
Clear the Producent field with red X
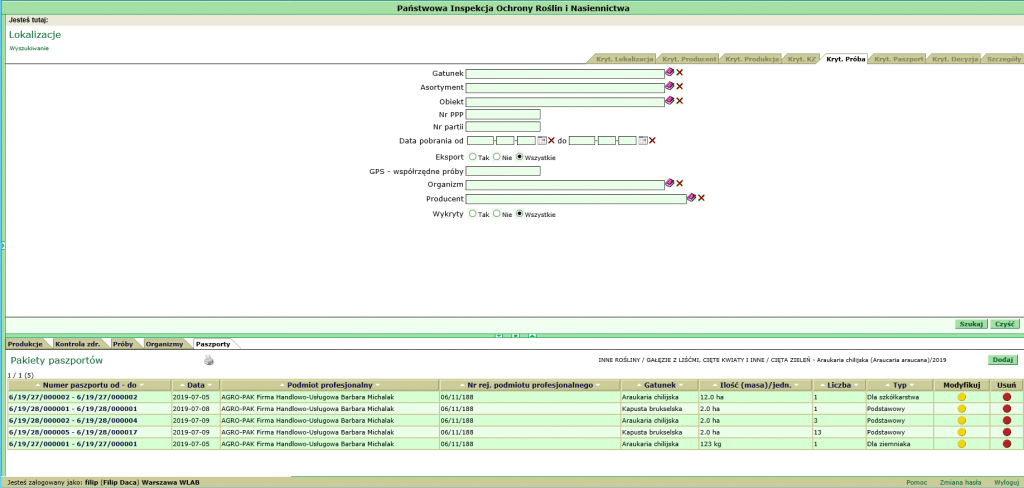[701, 198]
